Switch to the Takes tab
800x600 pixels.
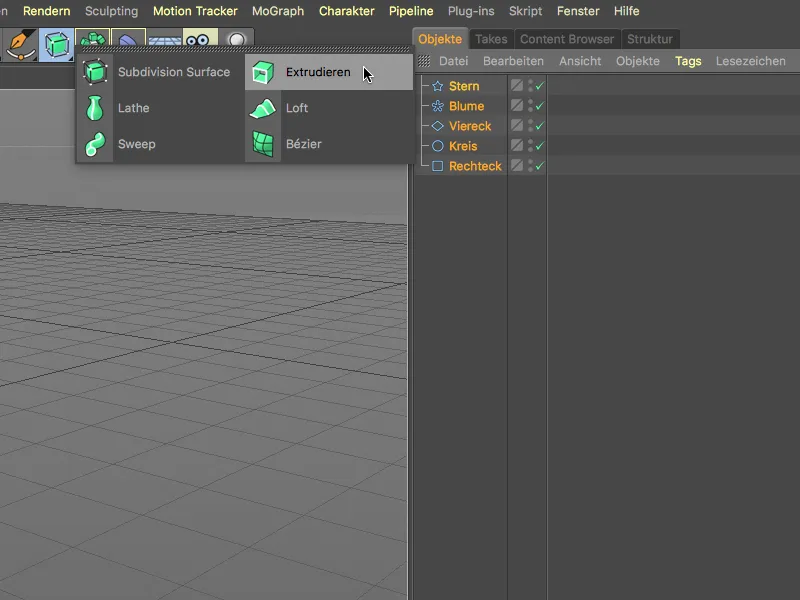tap(491, 39)
